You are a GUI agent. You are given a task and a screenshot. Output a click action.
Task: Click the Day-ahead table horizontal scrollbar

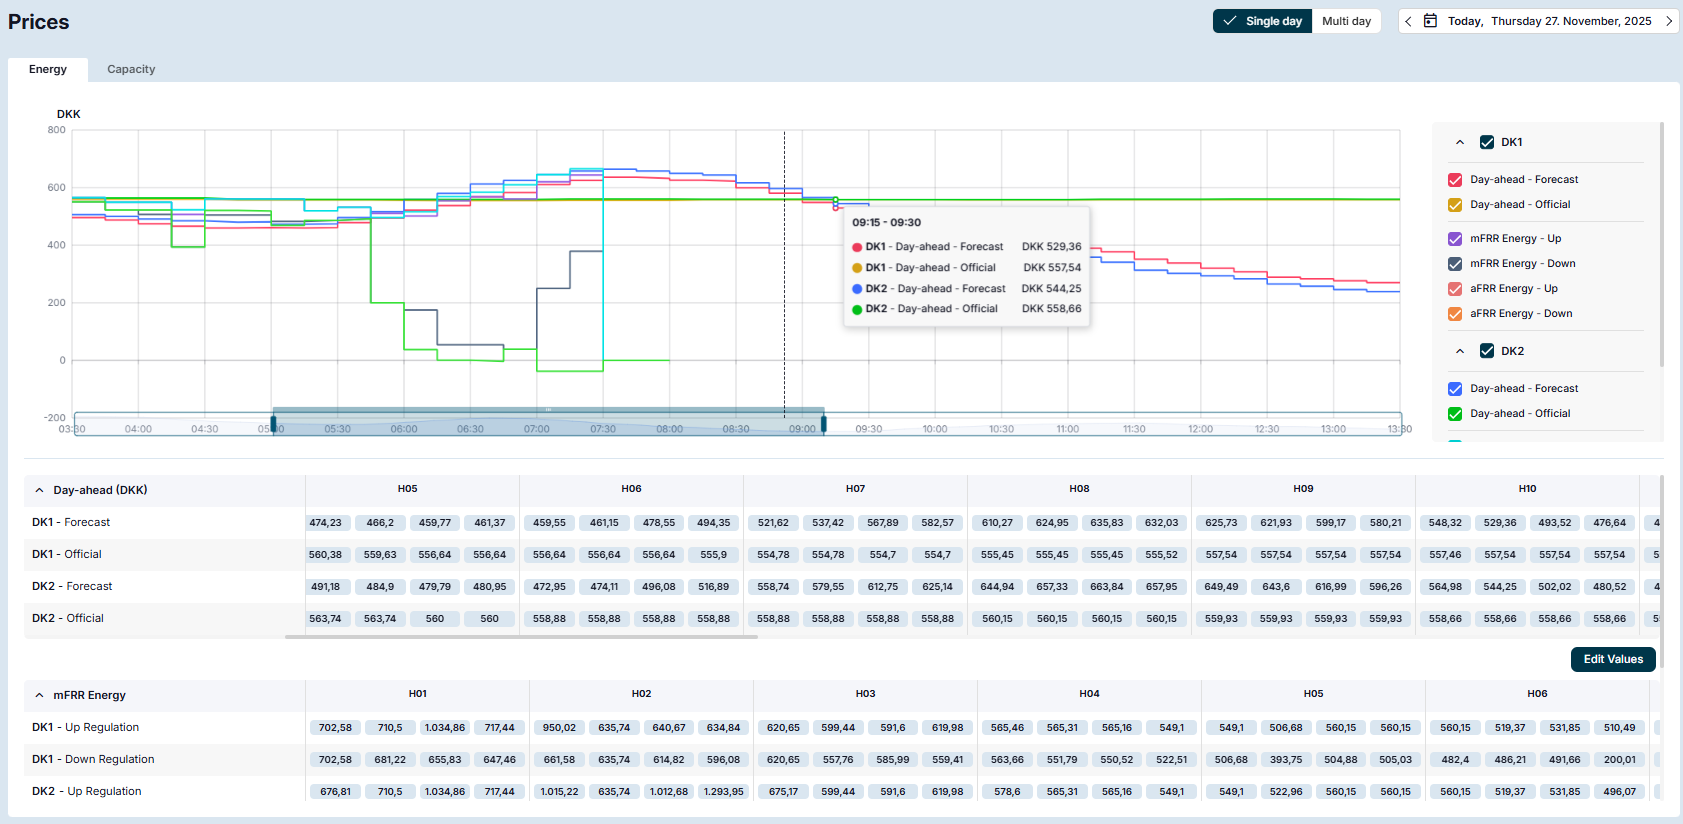520,637
